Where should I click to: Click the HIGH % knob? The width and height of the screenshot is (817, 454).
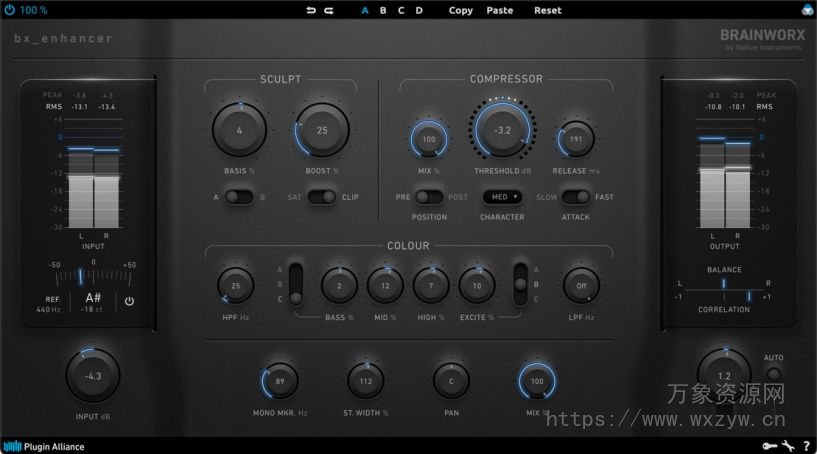[431, 286]
